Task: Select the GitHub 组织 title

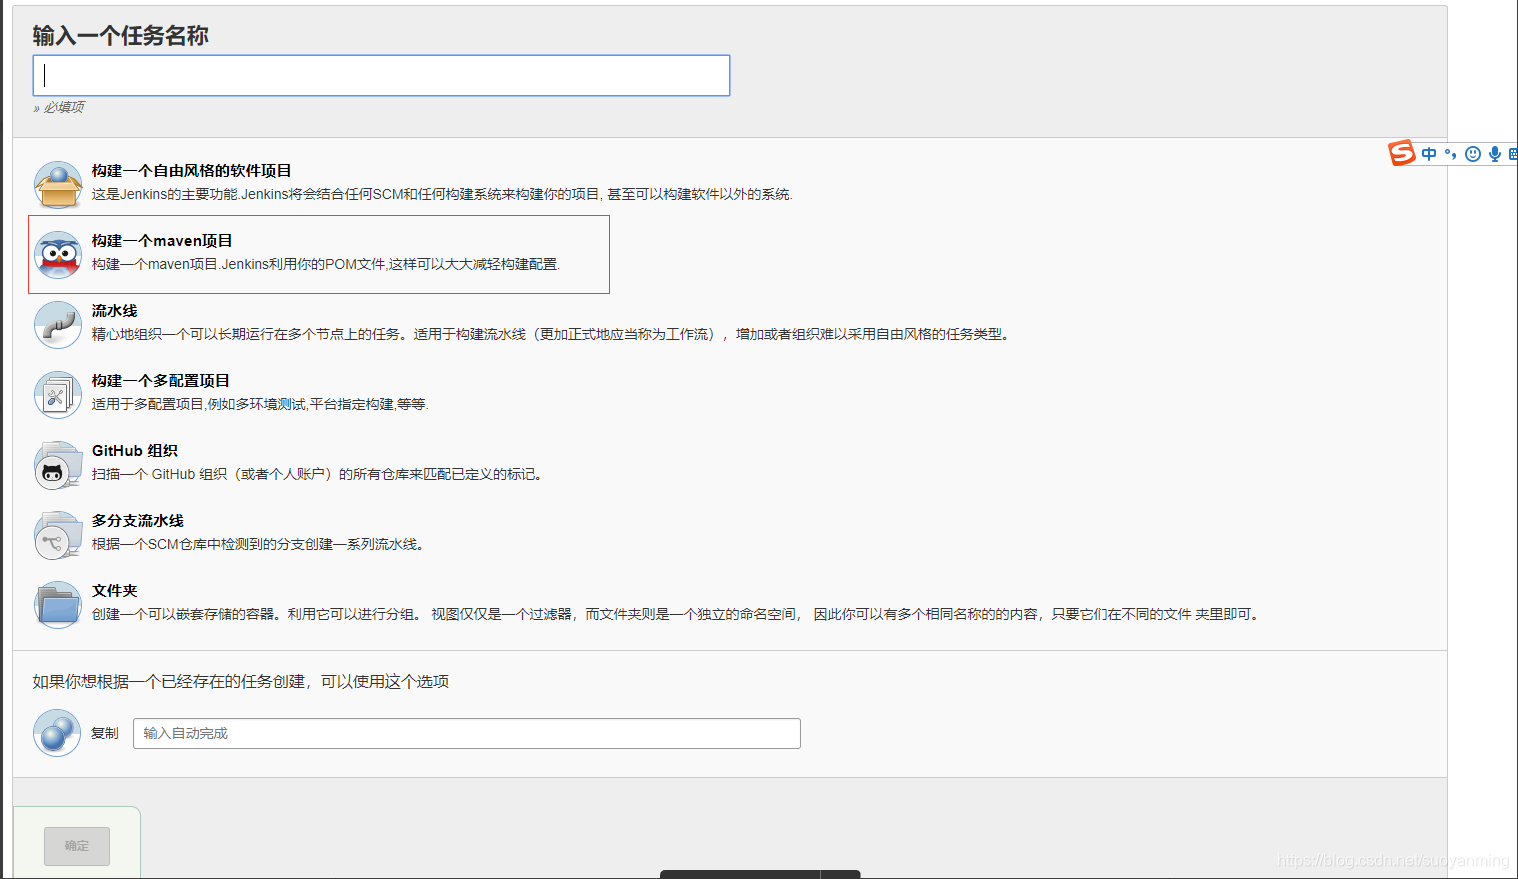Action: click(x=135, y=451)
